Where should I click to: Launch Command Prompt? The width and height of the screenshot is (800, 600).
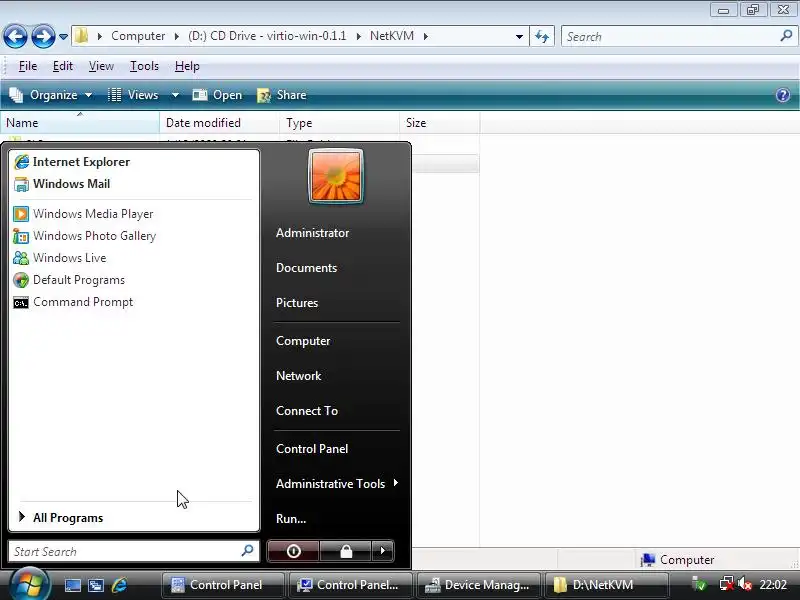(x=73, y=302)
